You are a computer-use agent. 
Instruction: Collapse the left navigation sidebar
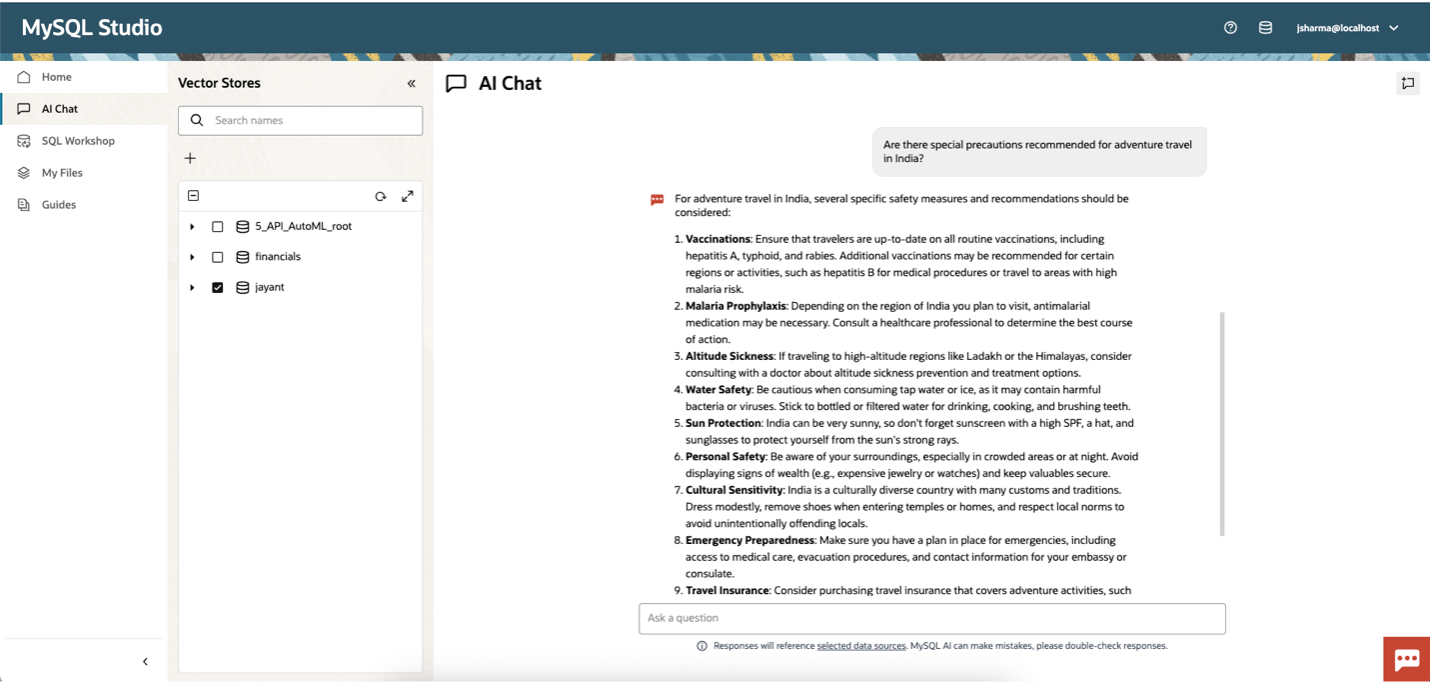tap(145, 661)
